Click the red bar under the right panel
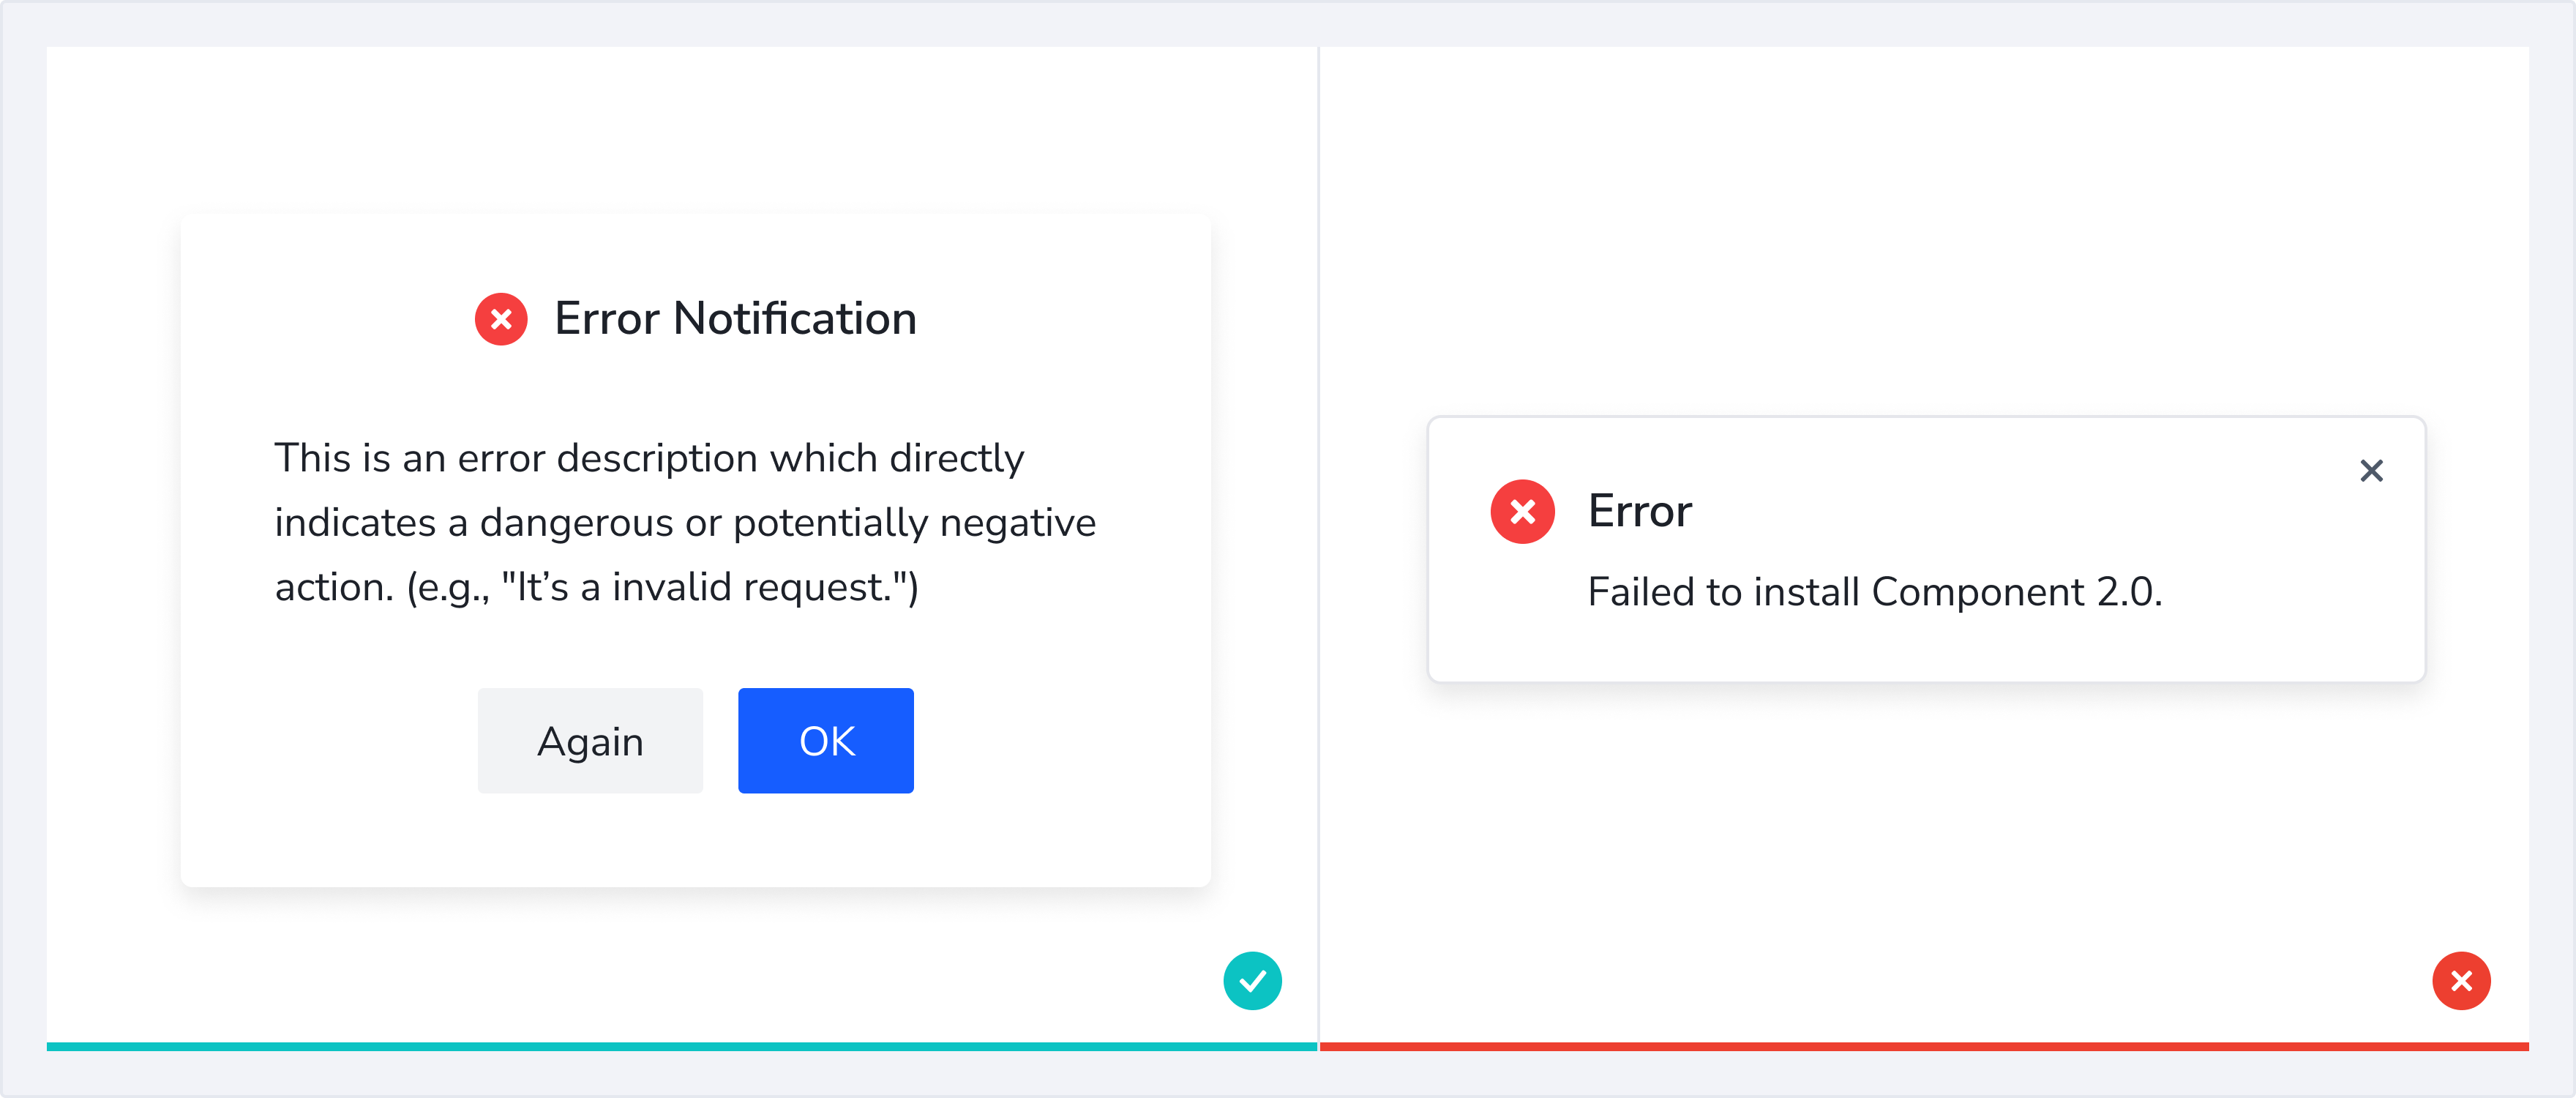The image size is (2576, 1098). (1923, 1046)
